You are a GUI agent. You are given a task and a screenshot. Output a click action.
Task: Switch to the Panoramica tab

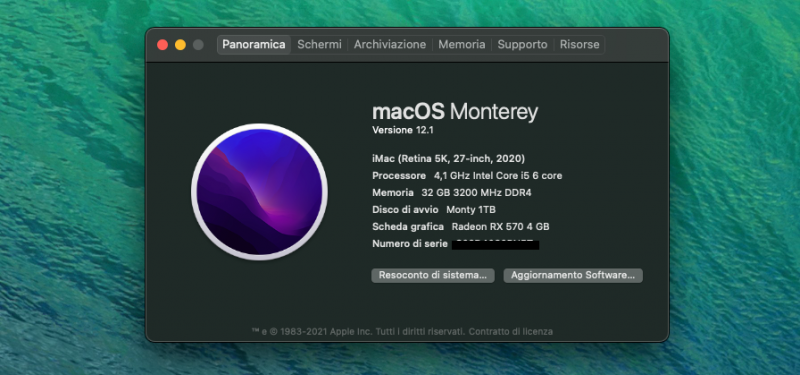[254, 44]
